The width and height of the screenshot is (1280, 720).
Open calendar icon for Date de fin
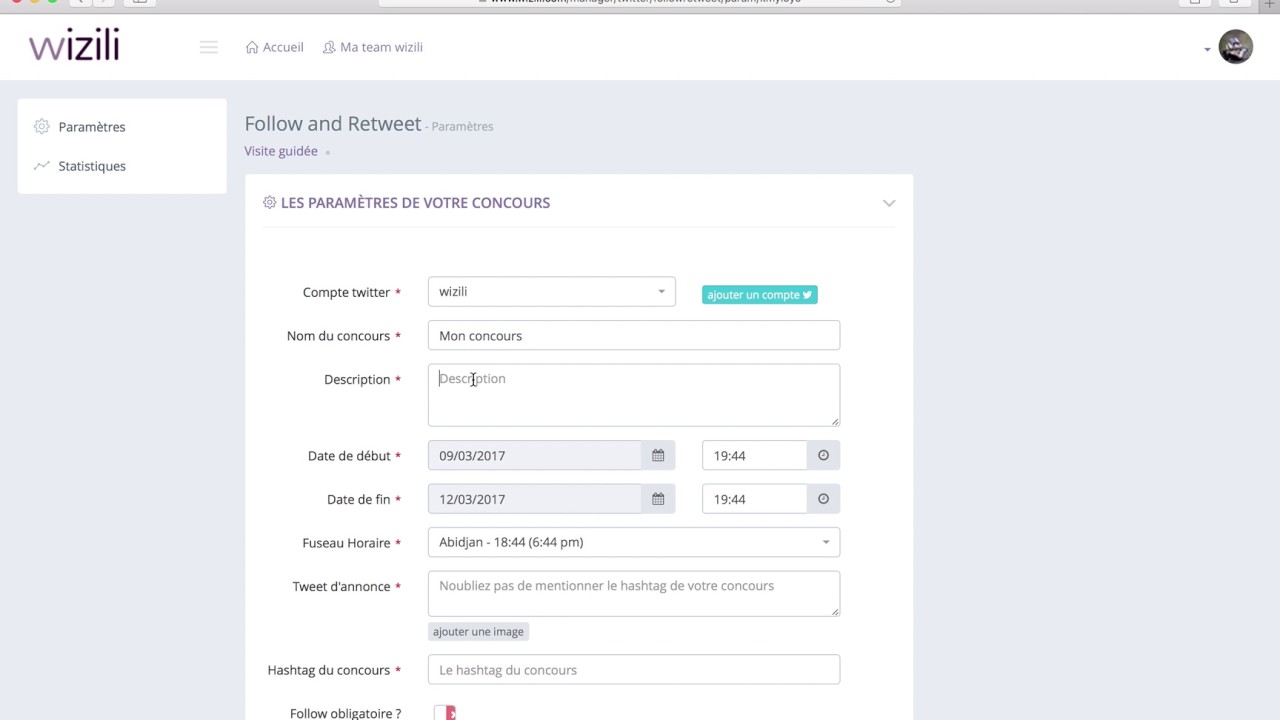click(658, 499)
